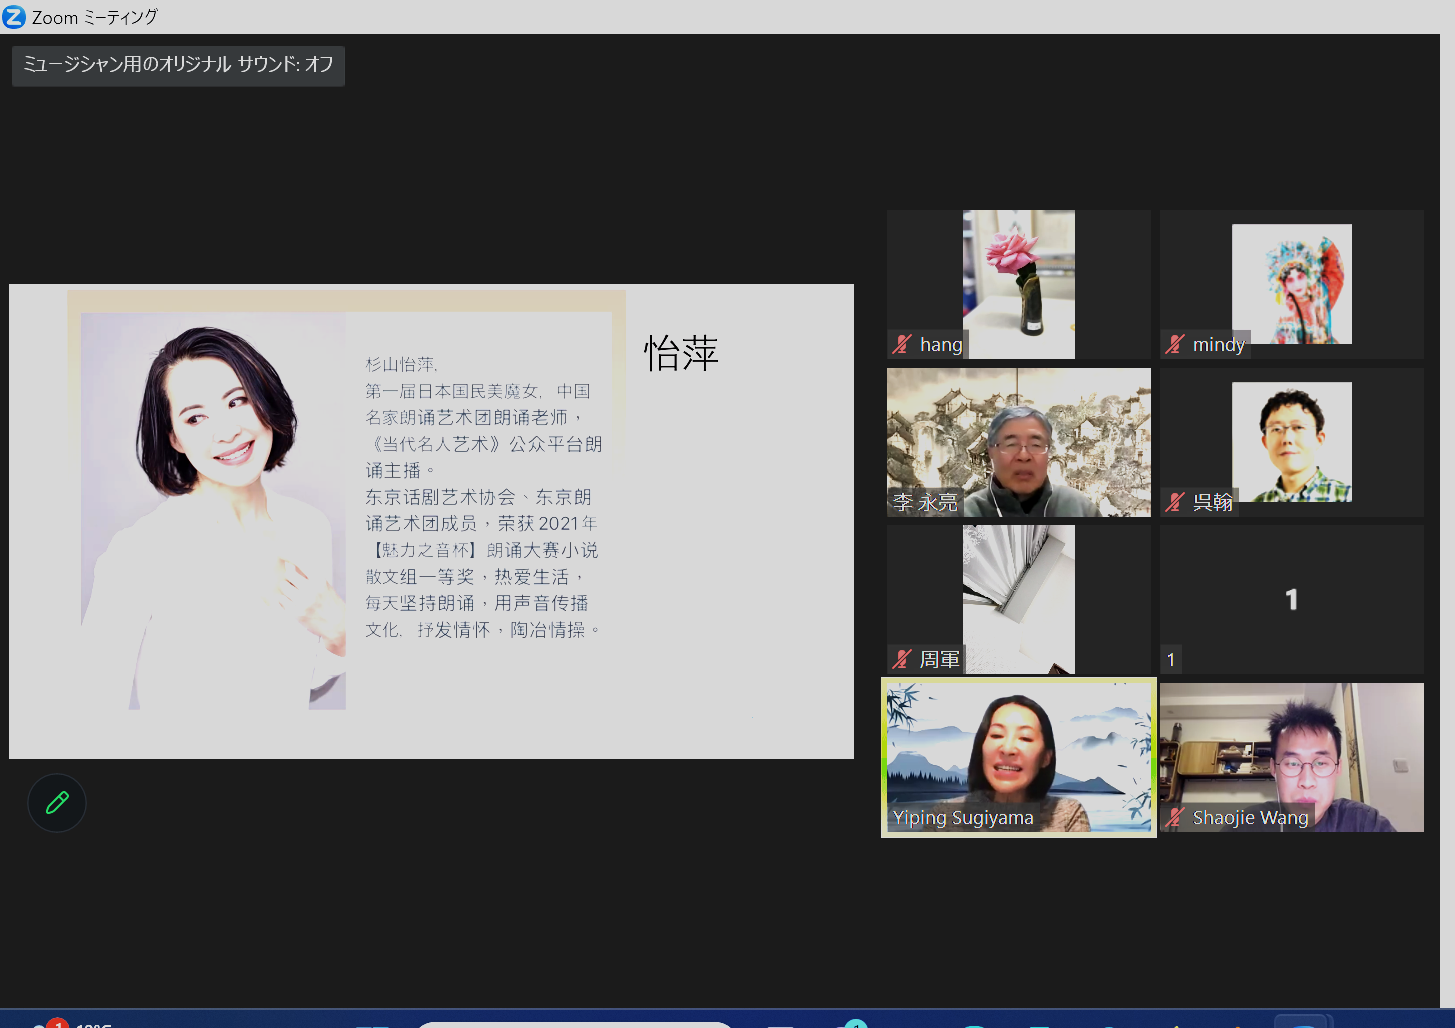Click hang's muted microphone icon
Screen dimensions: 1455x1028
[x=902, y=345]
